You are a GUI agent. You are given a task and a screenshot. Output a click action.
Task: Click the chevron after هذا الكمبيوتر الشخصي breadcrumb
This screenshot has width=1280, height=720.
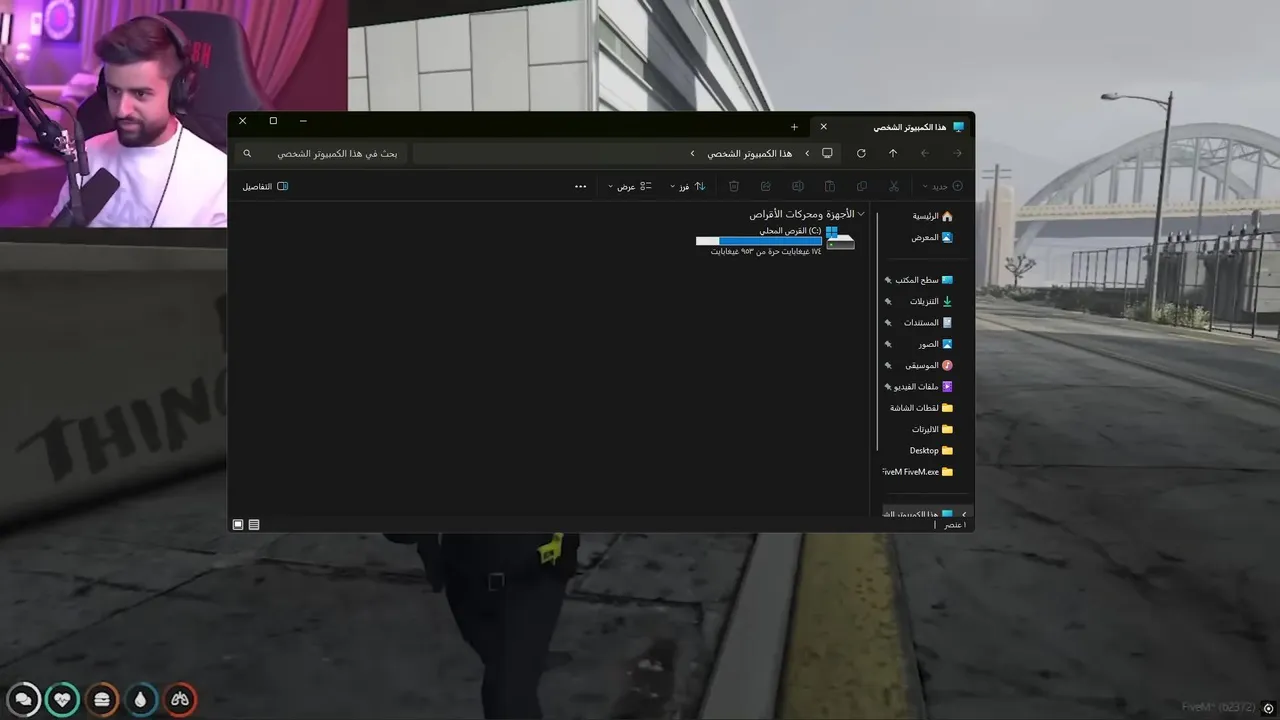(x=692, y=153)
